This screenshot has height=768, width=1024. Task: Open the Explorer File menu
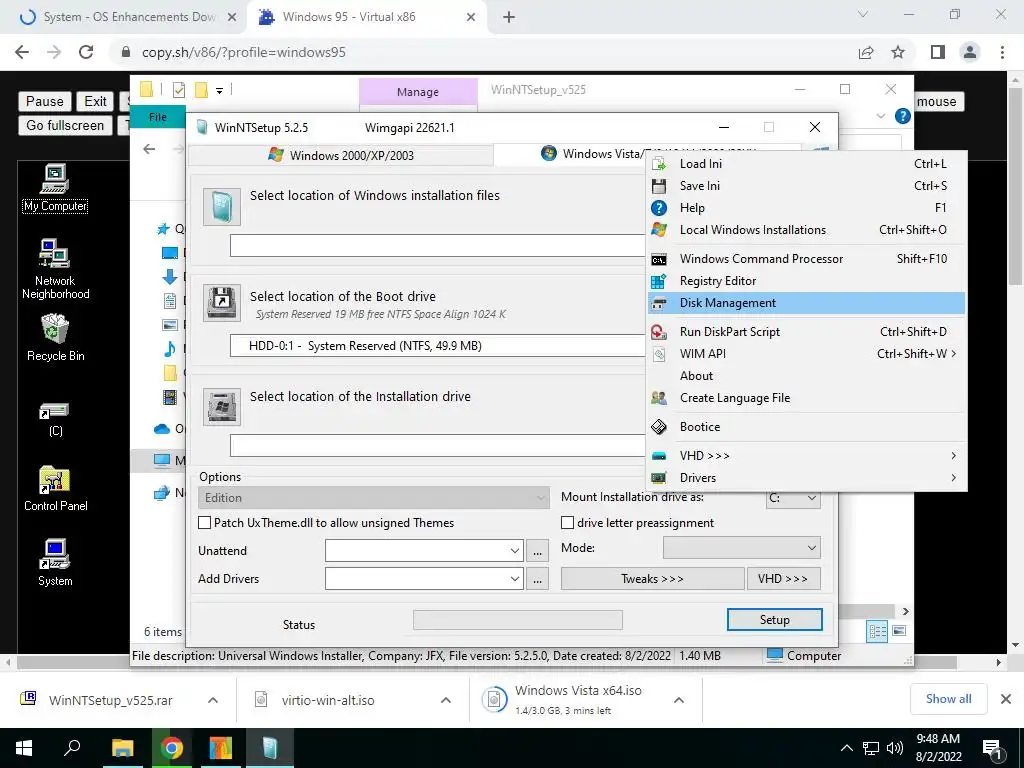click(x=157, y=117)
